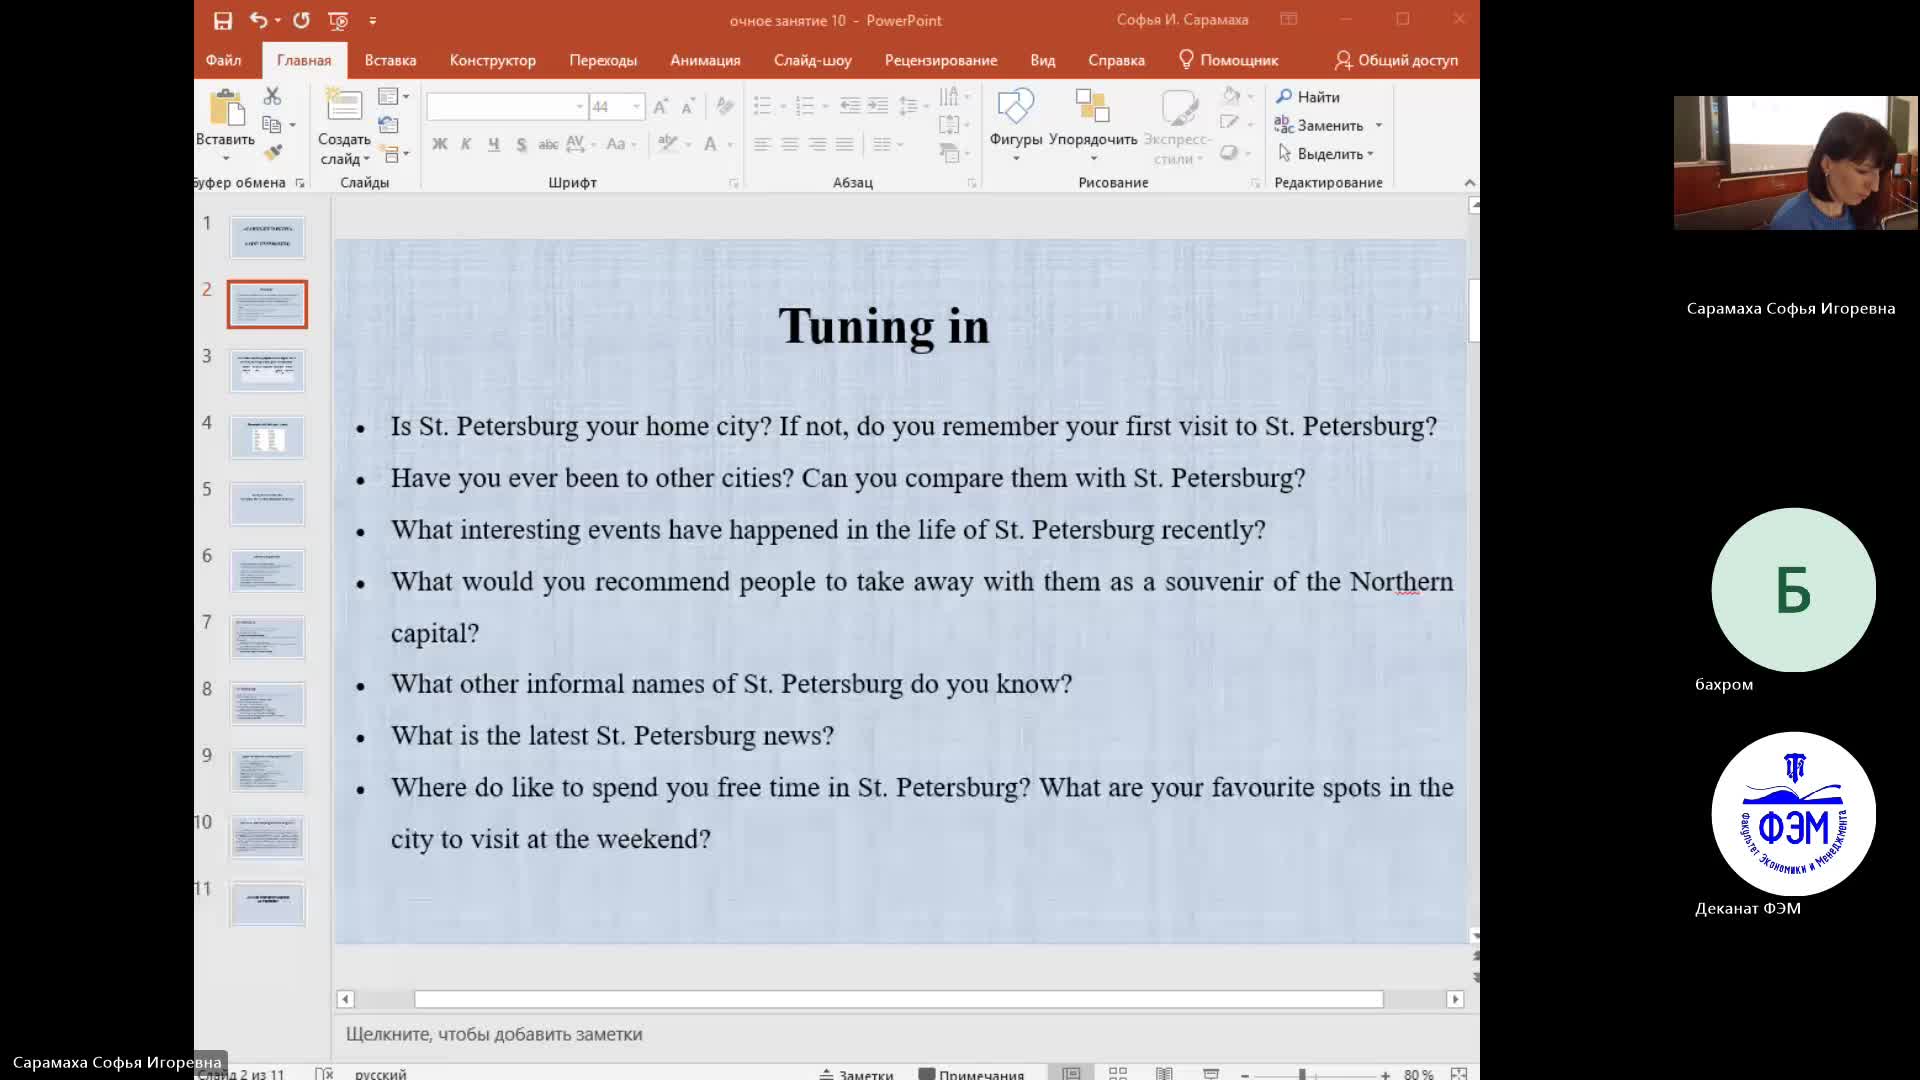Toggle Italic (К) formatting
Viewport: 1920px width, 1080px height.
pos(466,144)
